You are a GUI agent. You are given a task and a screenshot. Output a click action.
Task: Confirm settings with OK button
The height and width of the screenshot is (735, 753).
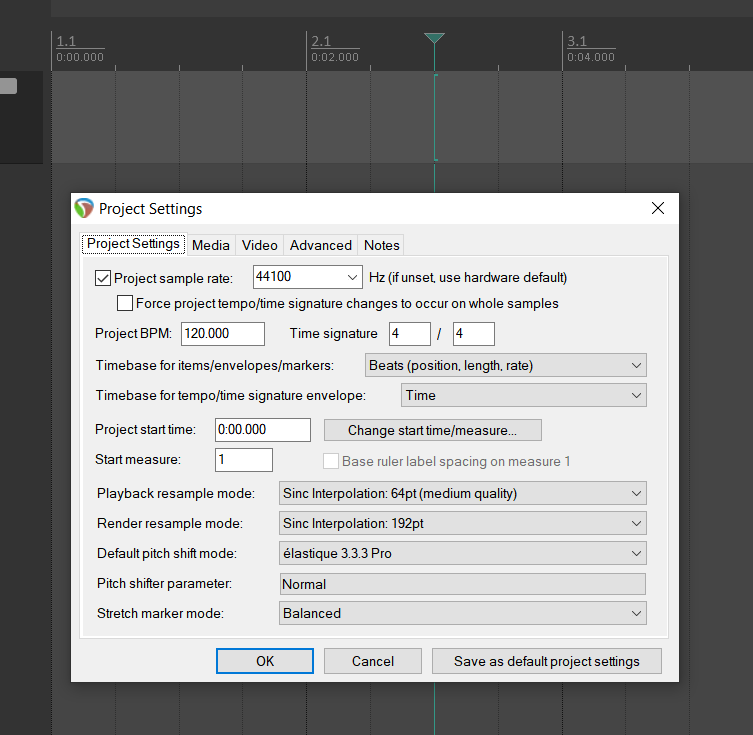265,661
